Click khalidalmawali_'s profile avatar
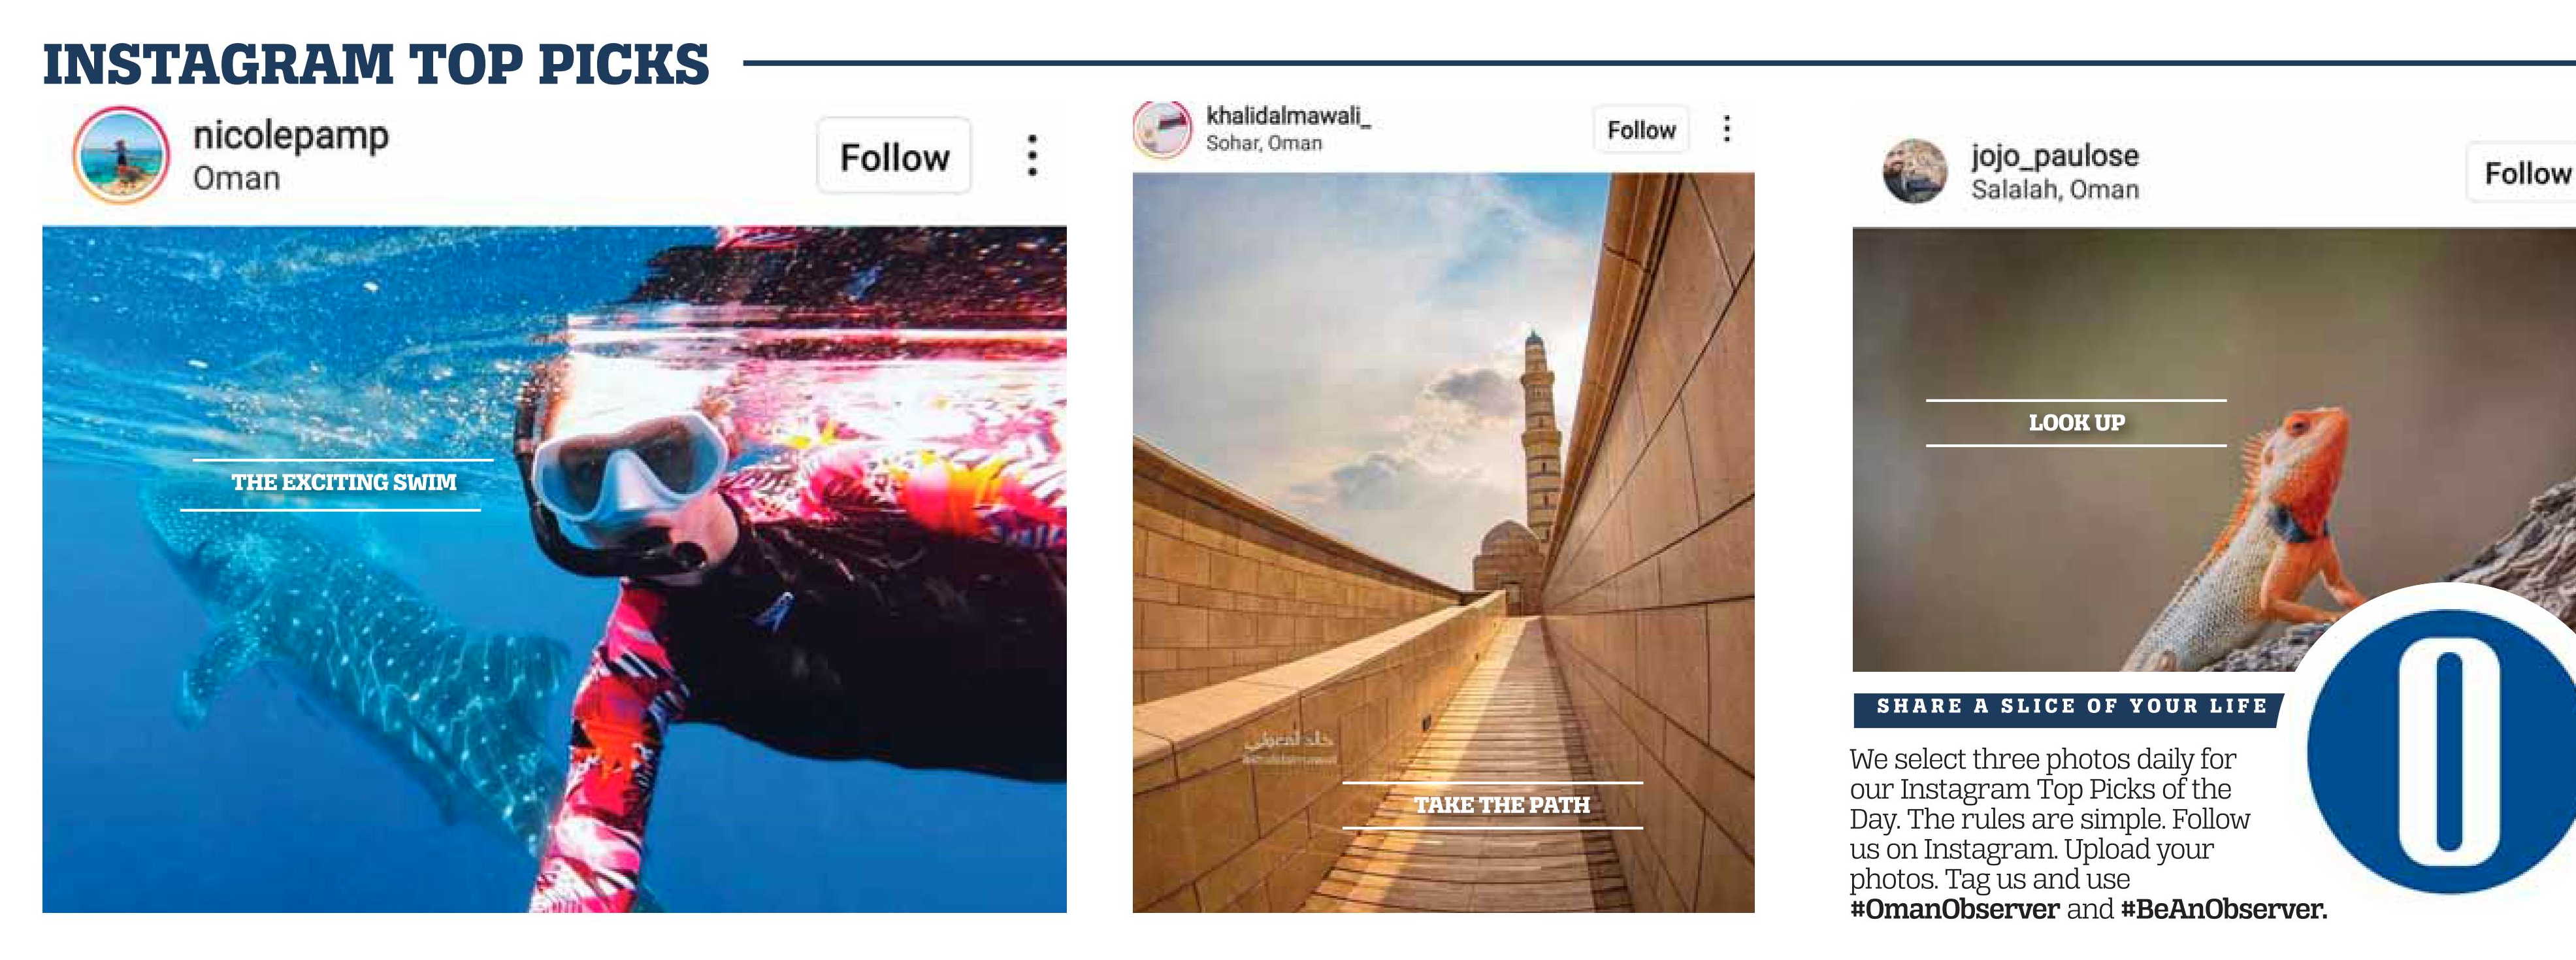Screen dimensions: 2576x960 pos(1162,130)
